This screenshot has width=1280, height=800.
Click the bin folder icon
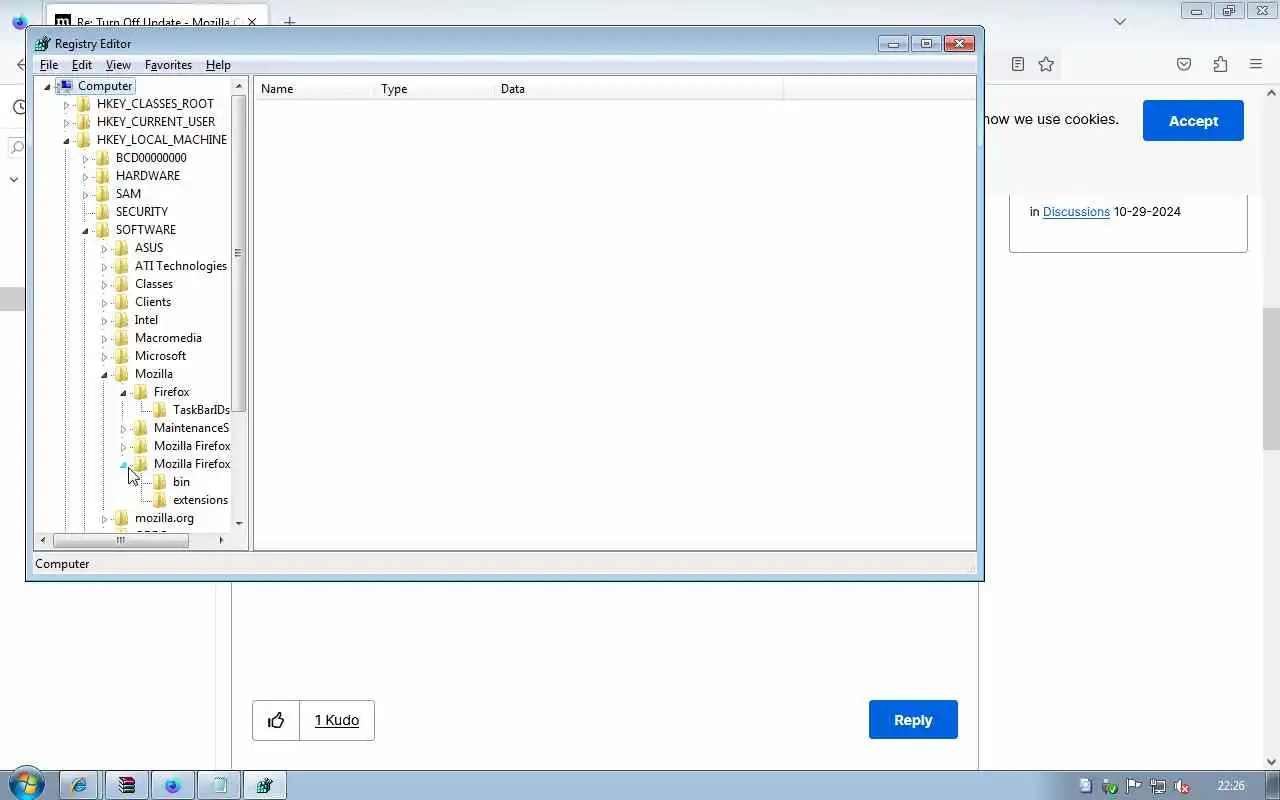click(160, 482)
